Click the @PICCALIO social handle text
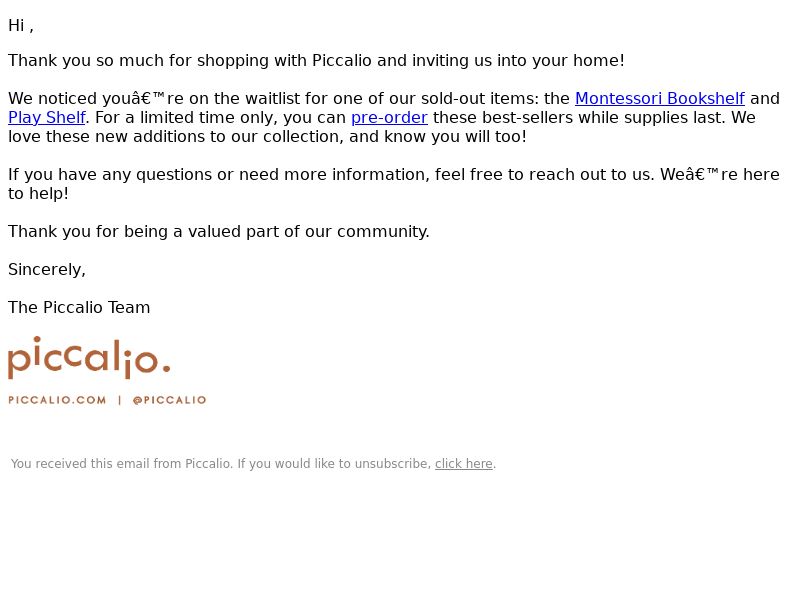Image resolution: width=800 pixels, height=600 pixels. click(x=169, y=400)
